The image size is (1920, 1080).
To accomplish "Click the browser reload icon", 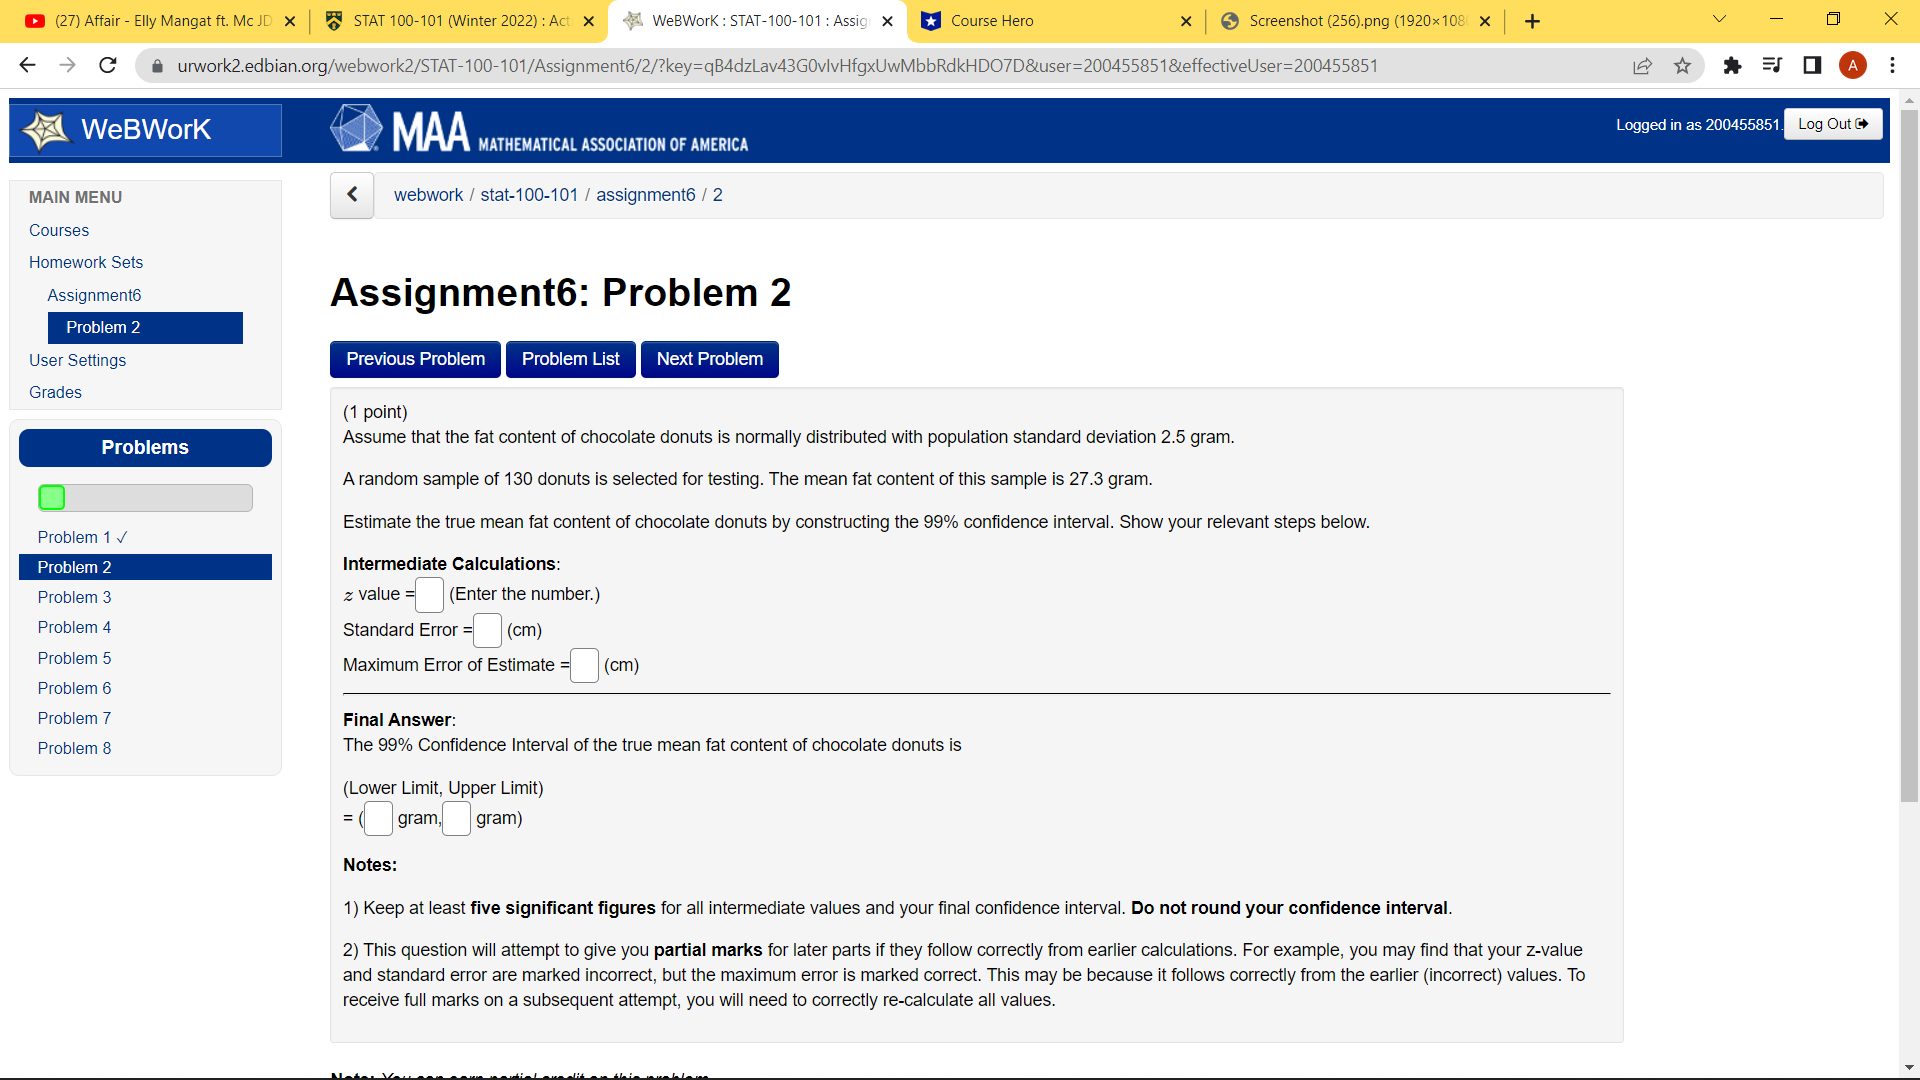I will point(108,66).
